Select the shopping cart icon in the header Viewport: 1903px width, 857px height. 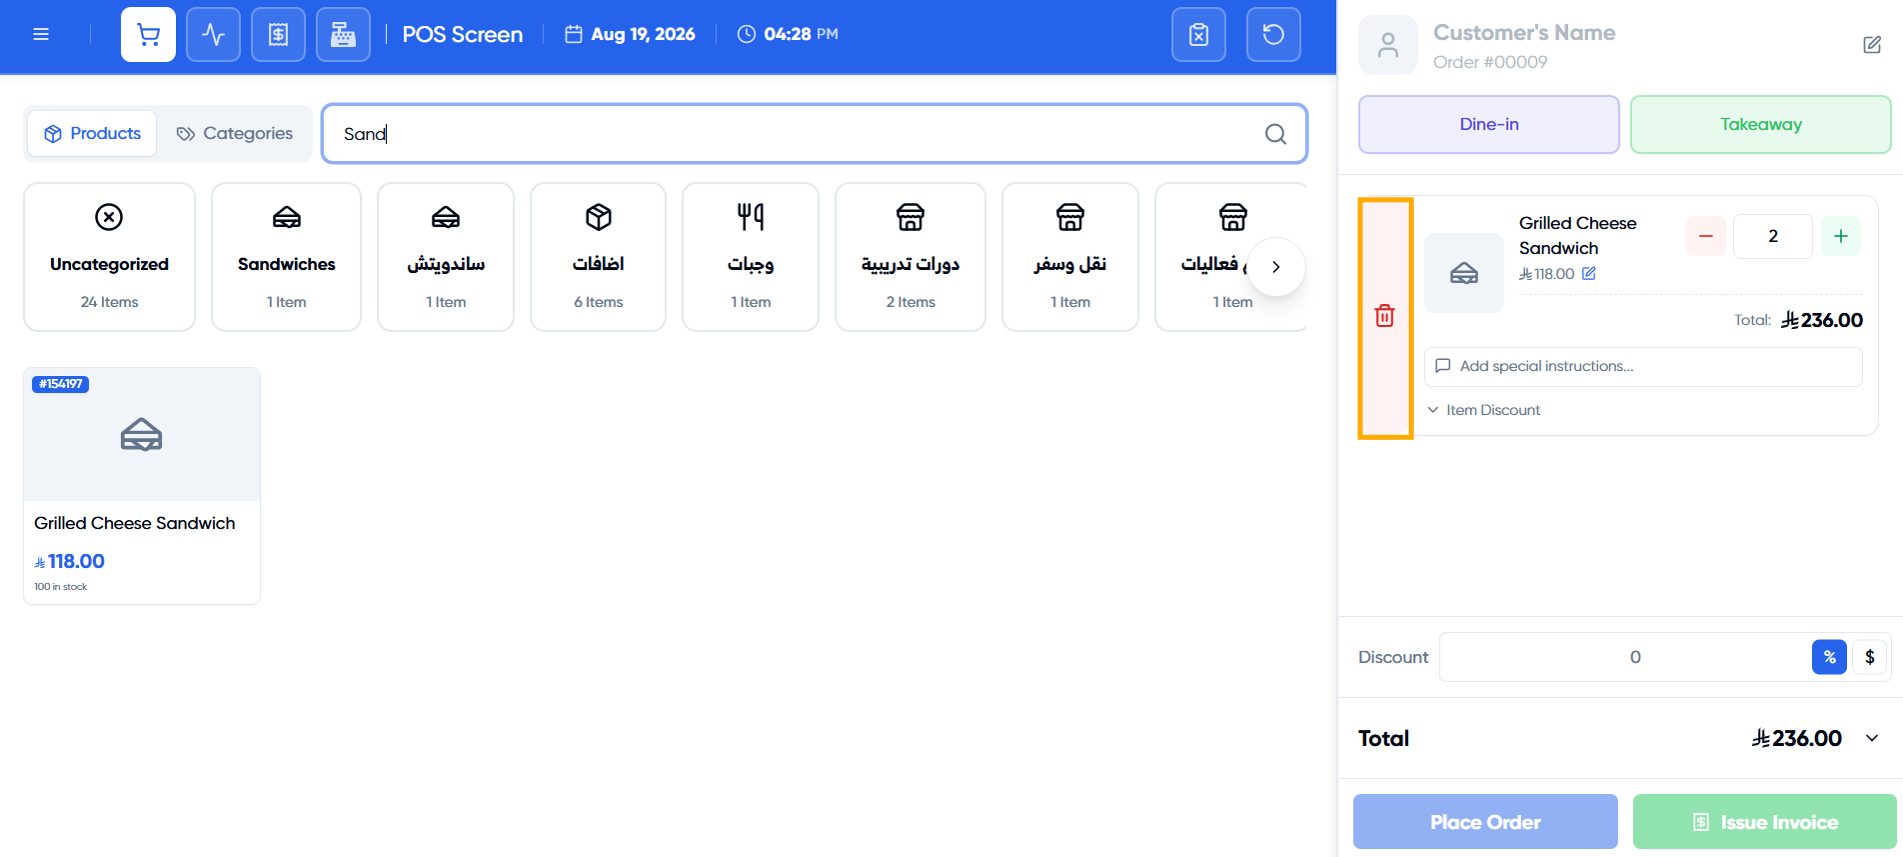tap(148, 34)
